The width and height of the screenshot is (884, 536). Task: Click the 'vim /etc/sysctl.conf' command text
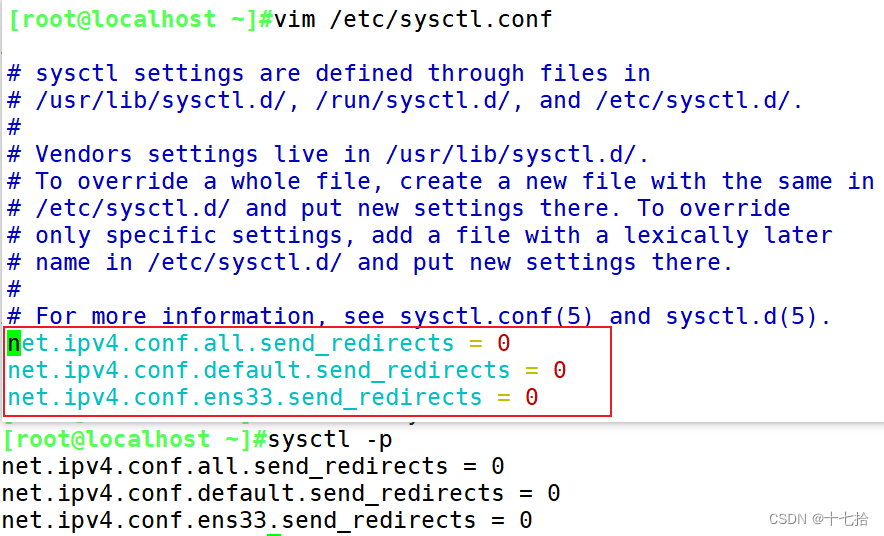413,20
